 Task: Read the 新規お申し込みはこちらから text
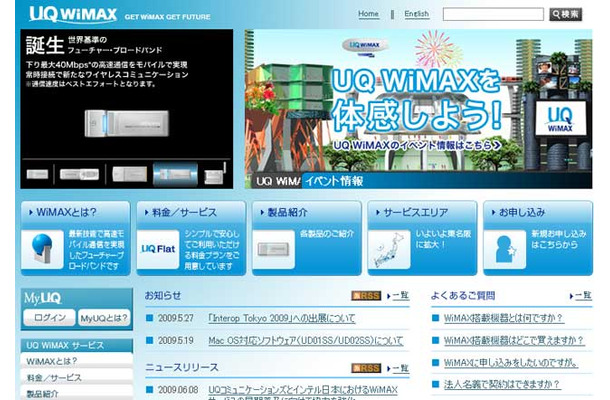coord(559,239)
